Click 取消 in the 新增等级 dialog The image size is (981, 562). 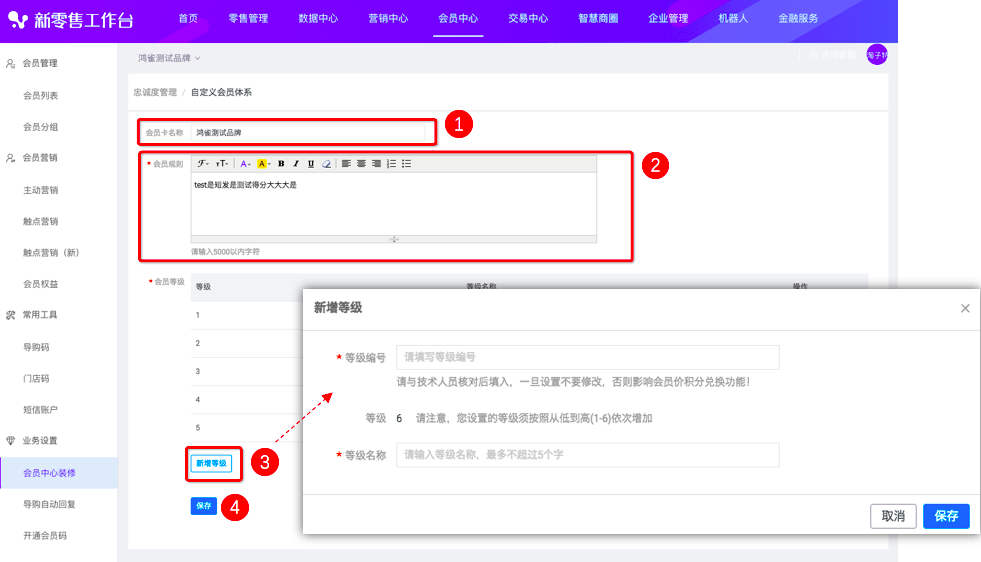point(893,516)
